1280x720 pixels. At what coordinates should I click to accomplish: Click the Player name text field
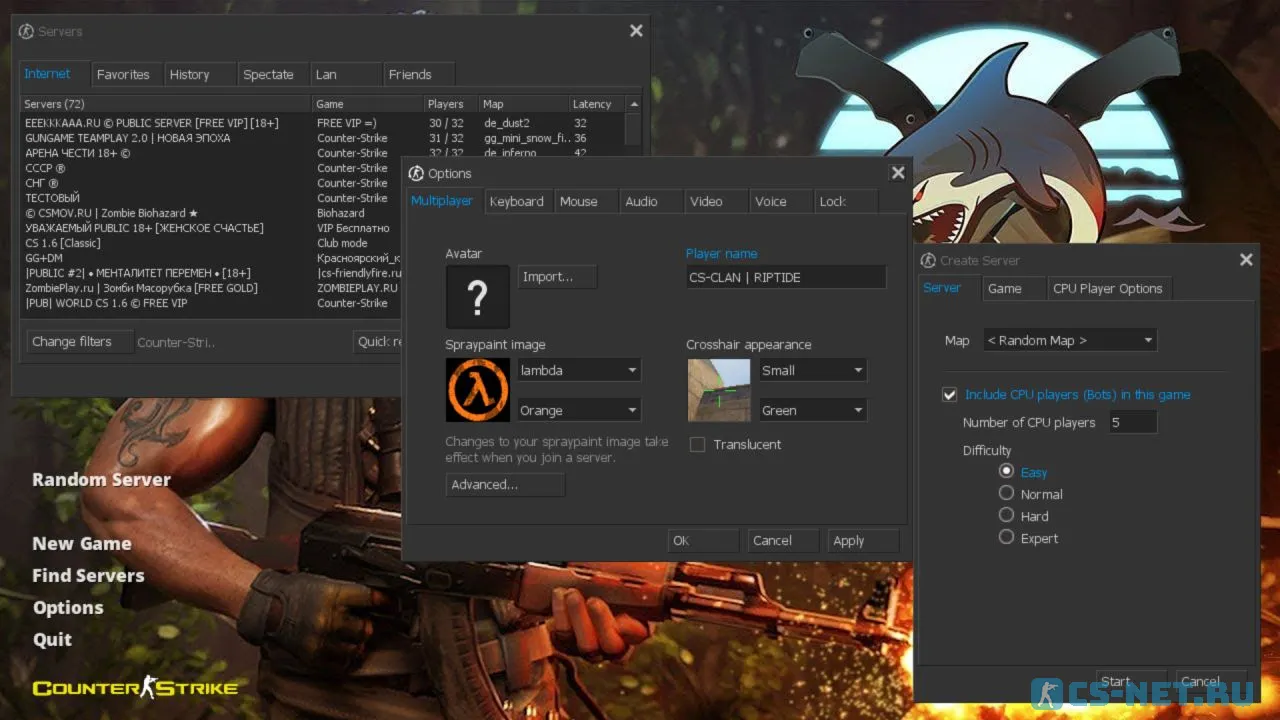click(785, 278)
